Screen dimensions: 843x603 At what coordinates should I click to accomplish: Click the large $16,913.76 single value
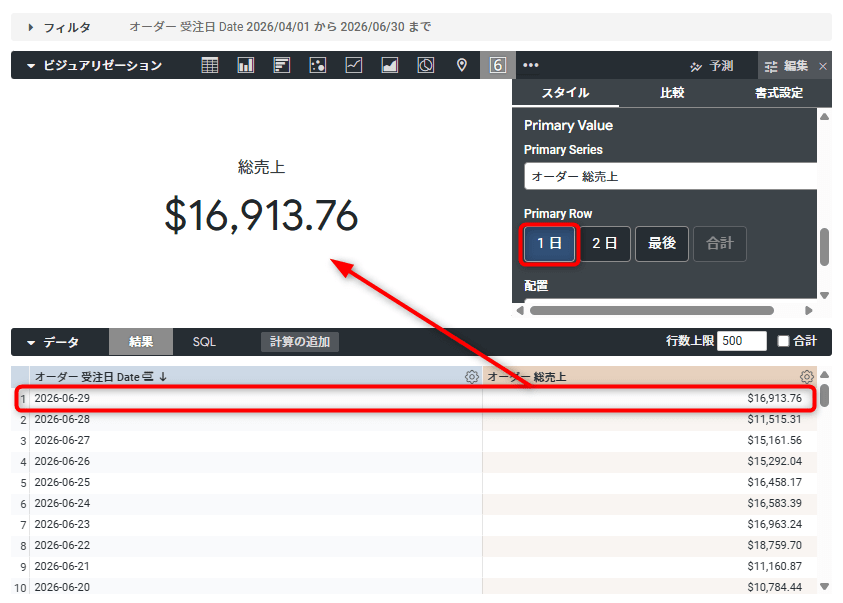261,216
